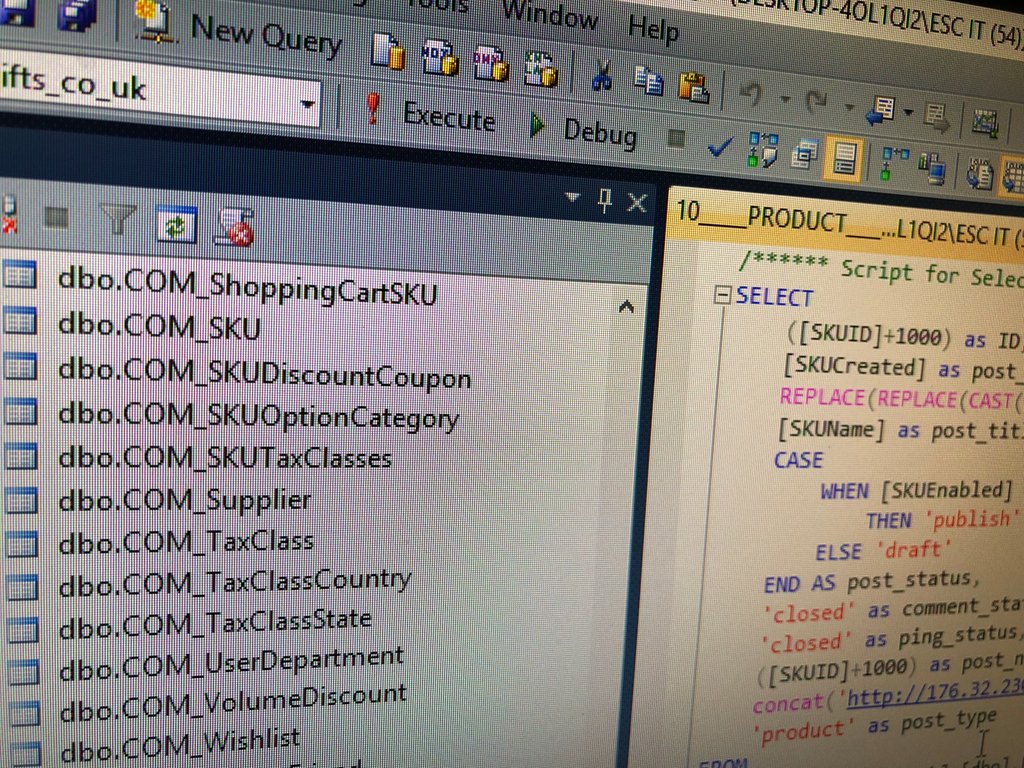The height and width of the screenshot is (768, 1024).
Task: Click the XMLA query icon
Action: (x=541, y=69)
